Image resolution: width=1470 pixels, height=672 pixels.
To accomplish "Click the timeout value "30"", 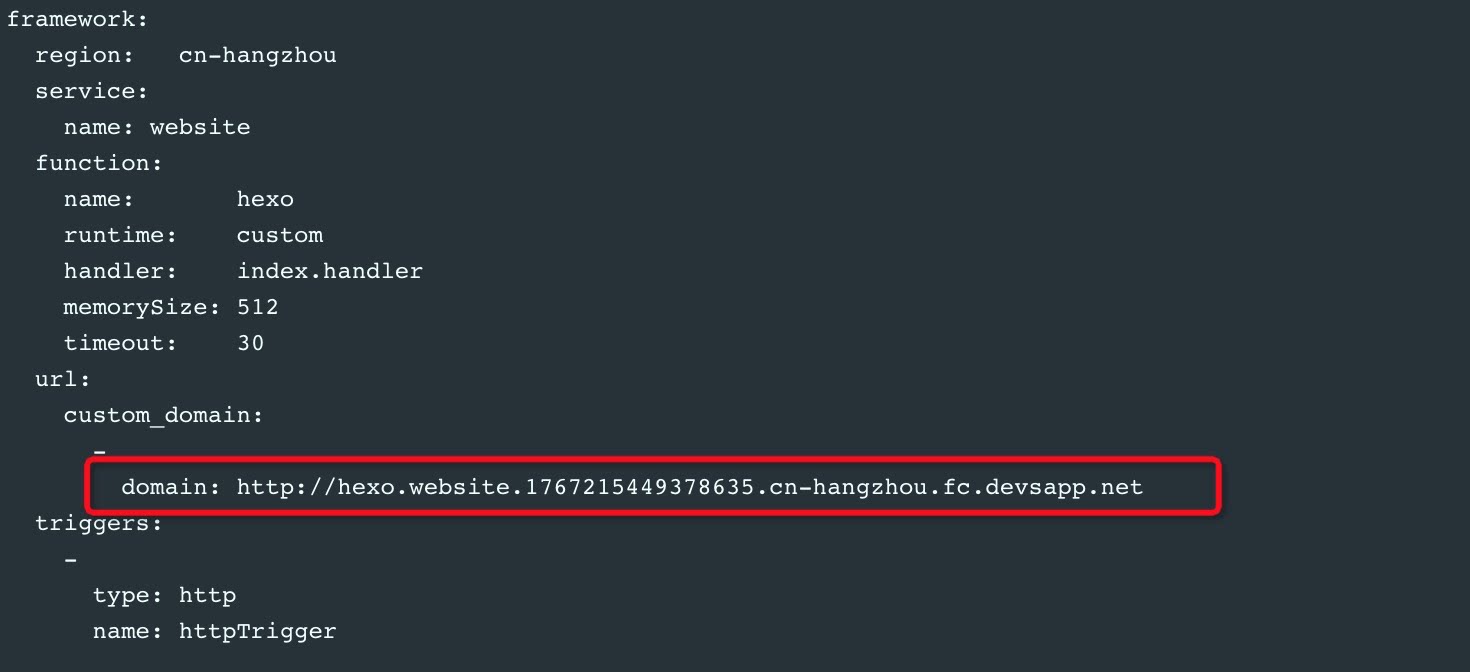I will [x=250, y=343].
